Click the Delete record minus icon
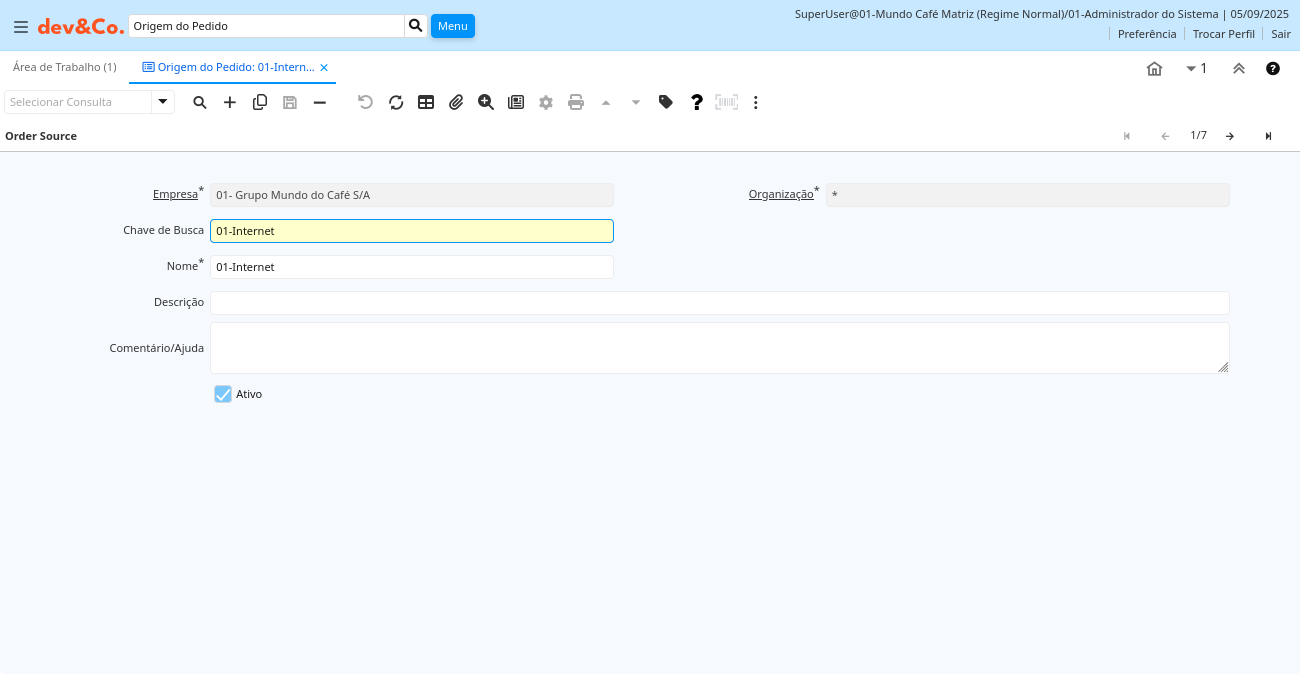This screenshot has height=674, width=1300. click(320, 102)
